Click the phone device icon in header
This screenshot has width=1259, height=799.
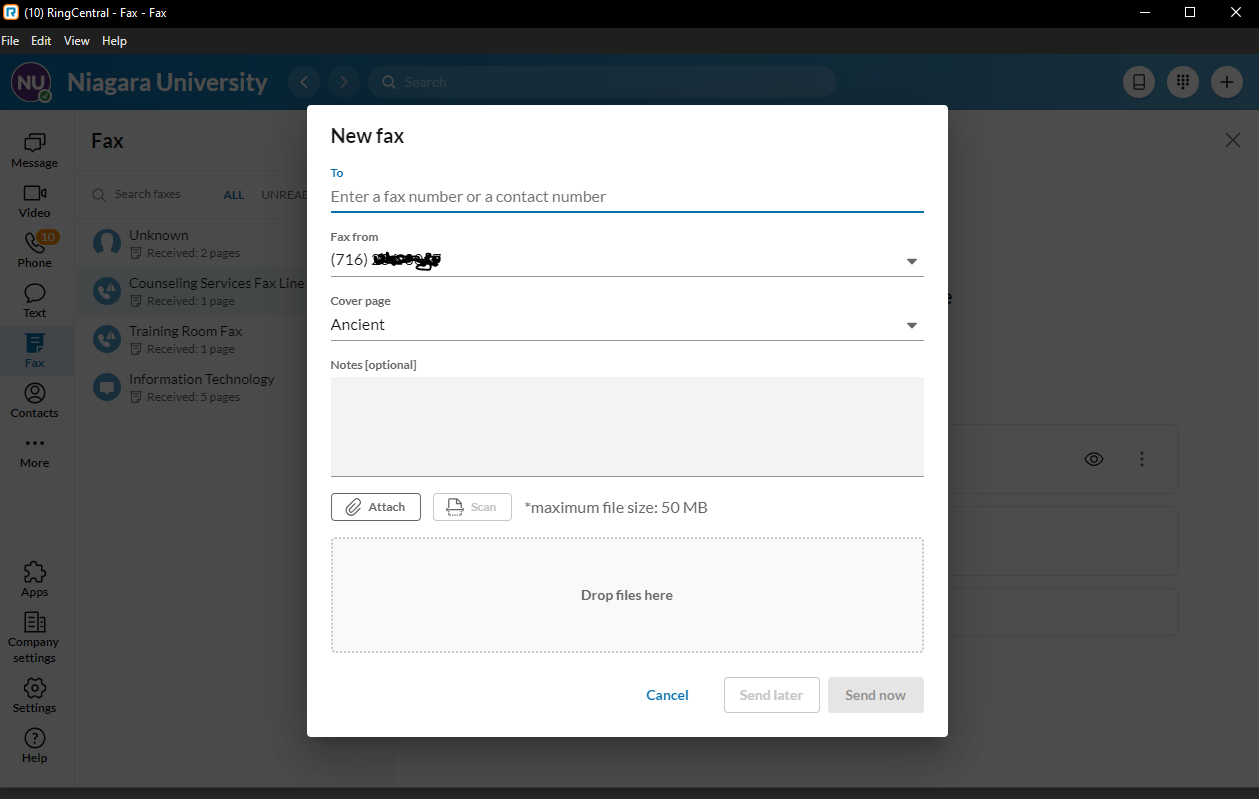coord(1139,82)
